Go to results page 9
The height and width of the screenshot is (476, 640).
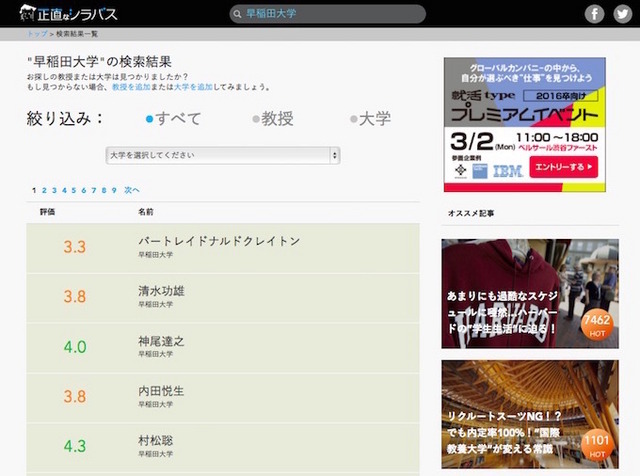coord(113,190)
